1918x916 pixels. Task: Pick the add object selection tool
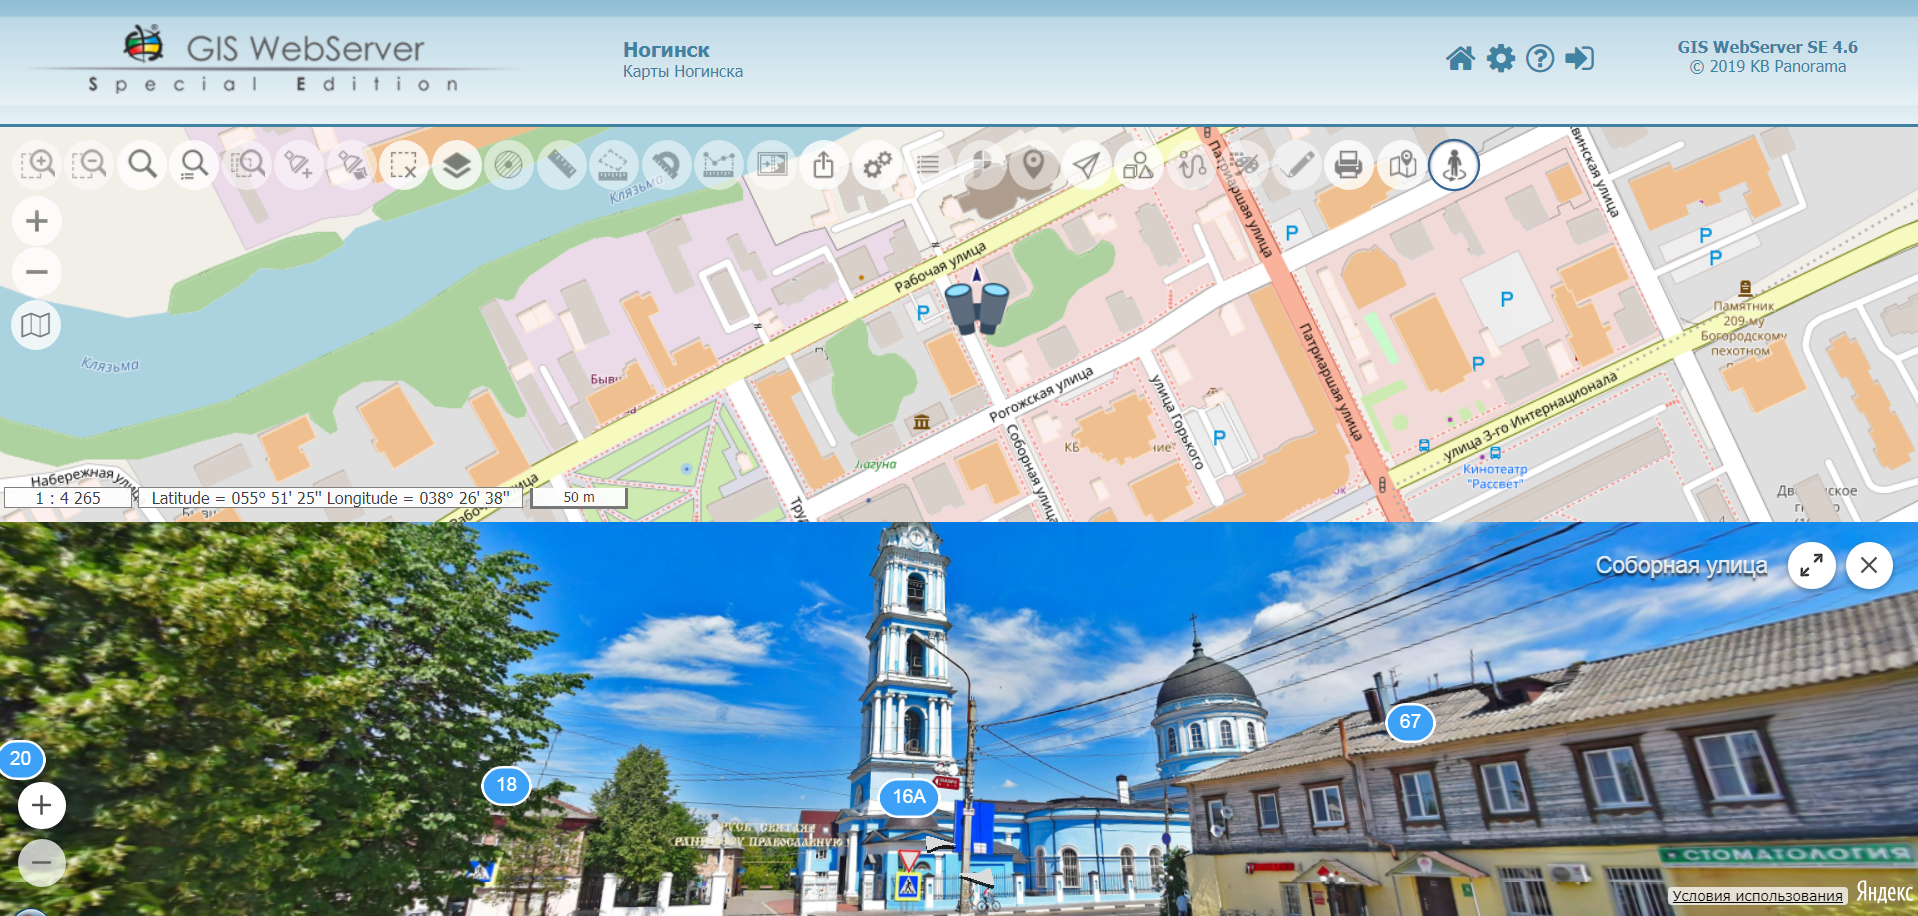coord(298,164)
